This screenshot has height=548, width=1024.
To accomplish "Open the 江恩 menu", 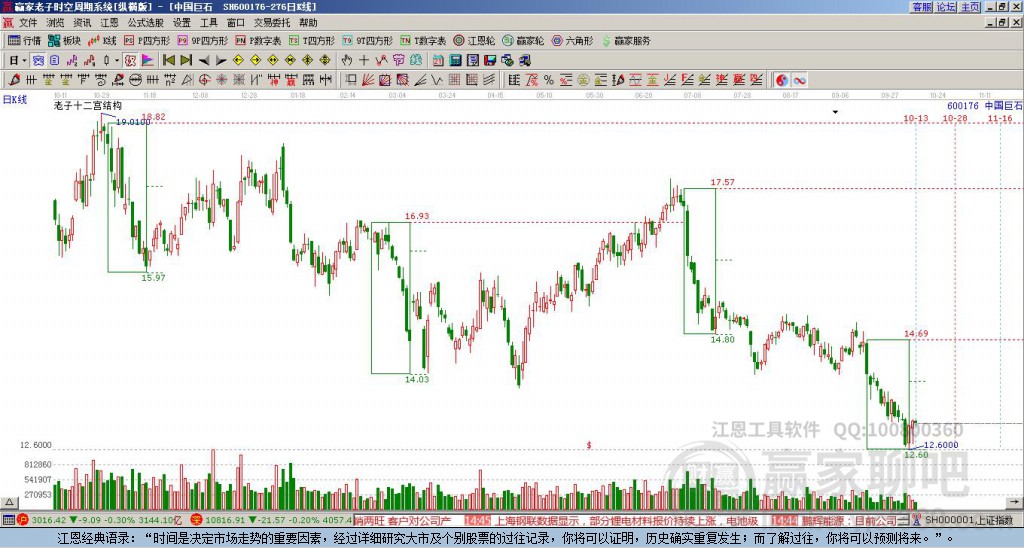I will (110, 23).
